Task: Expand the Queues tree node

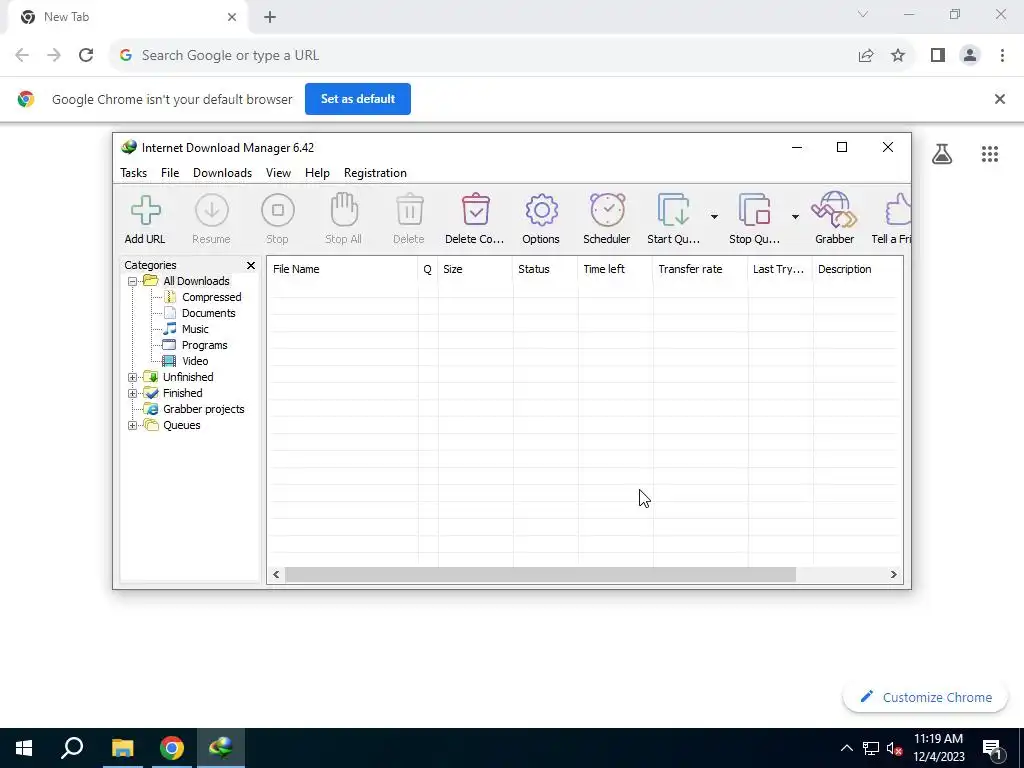Action: pyautogui.click(x=133, y=425)
